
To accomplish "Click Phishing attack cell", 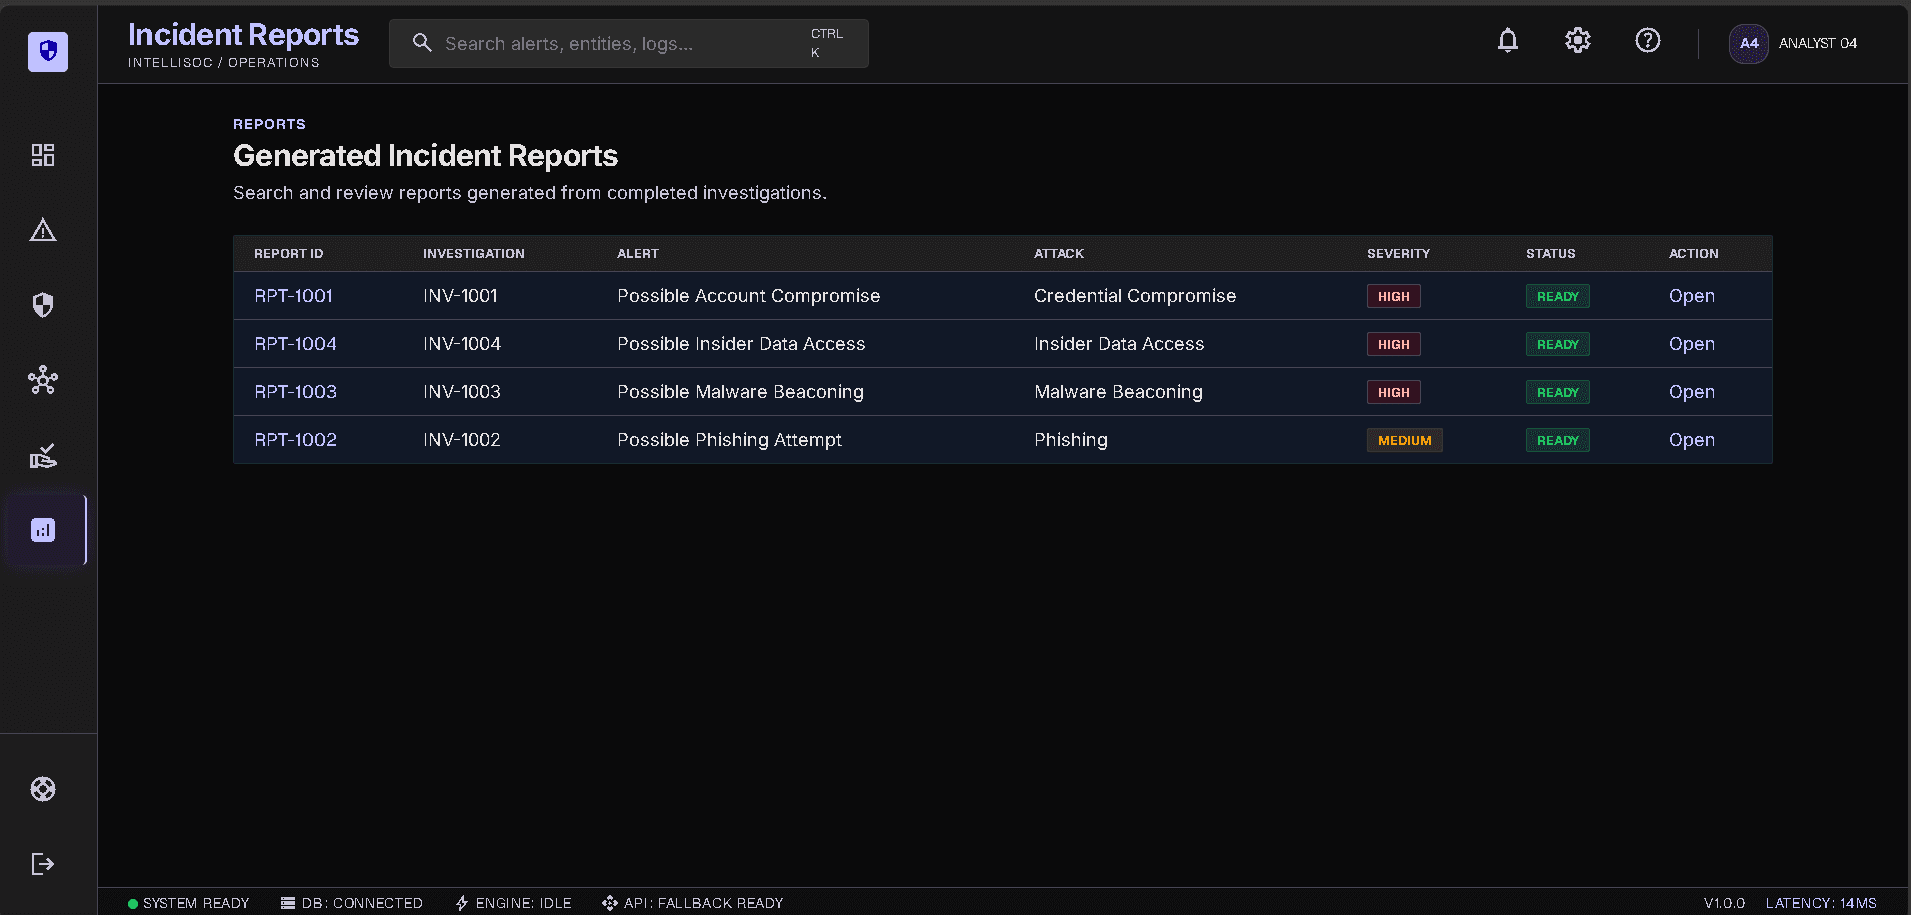I will (1071, 440).
